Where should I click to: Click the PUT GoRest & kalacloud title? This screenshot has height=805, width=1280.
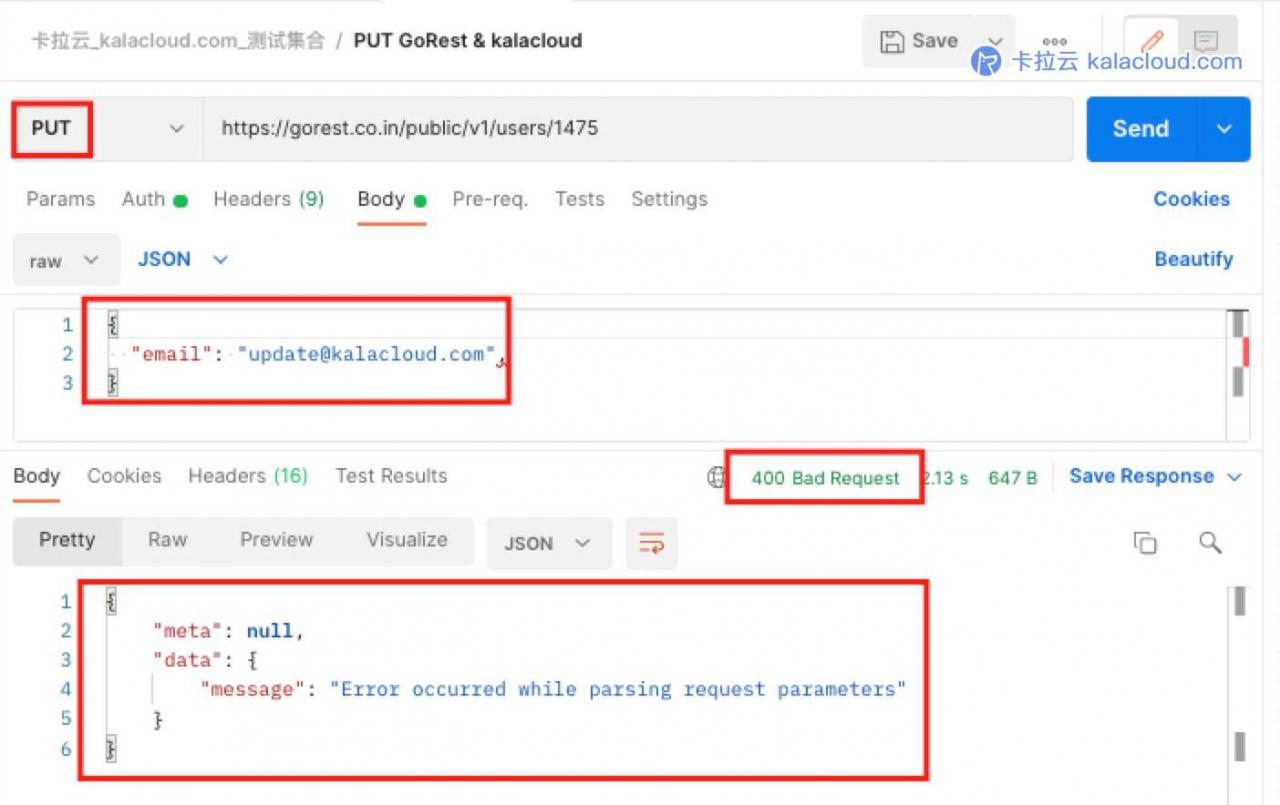(x=468, y=41)
